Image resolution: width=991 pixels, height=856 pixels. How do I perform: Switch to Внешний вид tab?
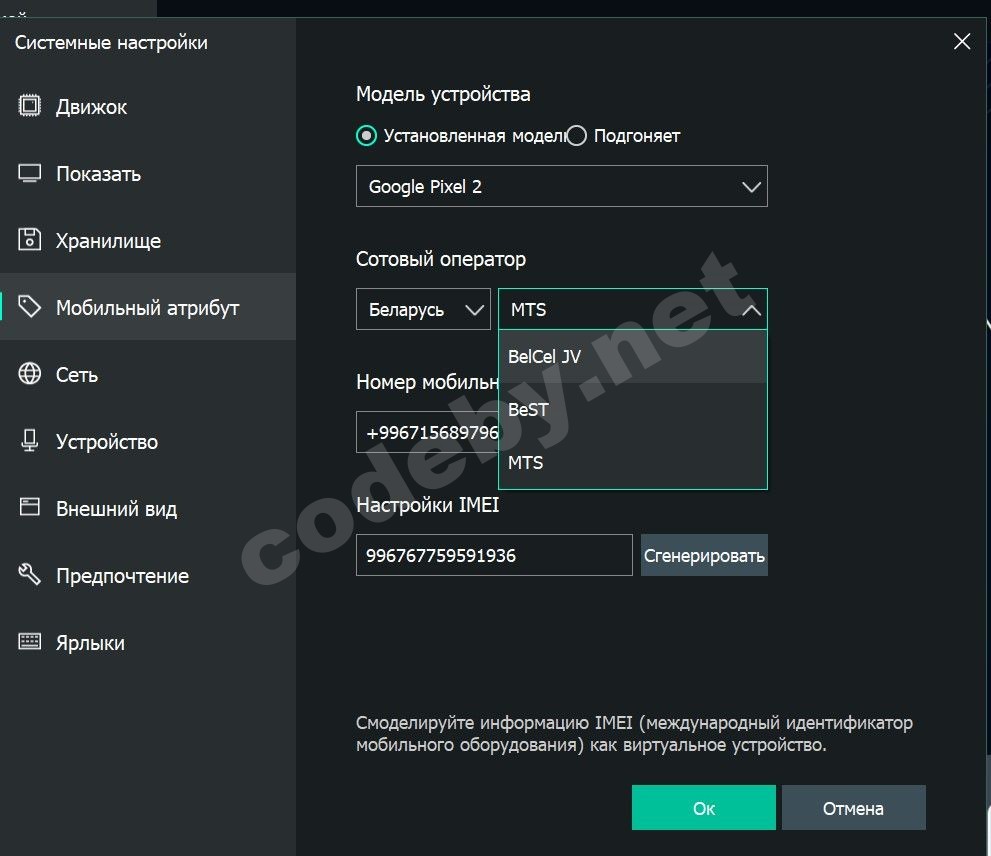pos(148,508)
